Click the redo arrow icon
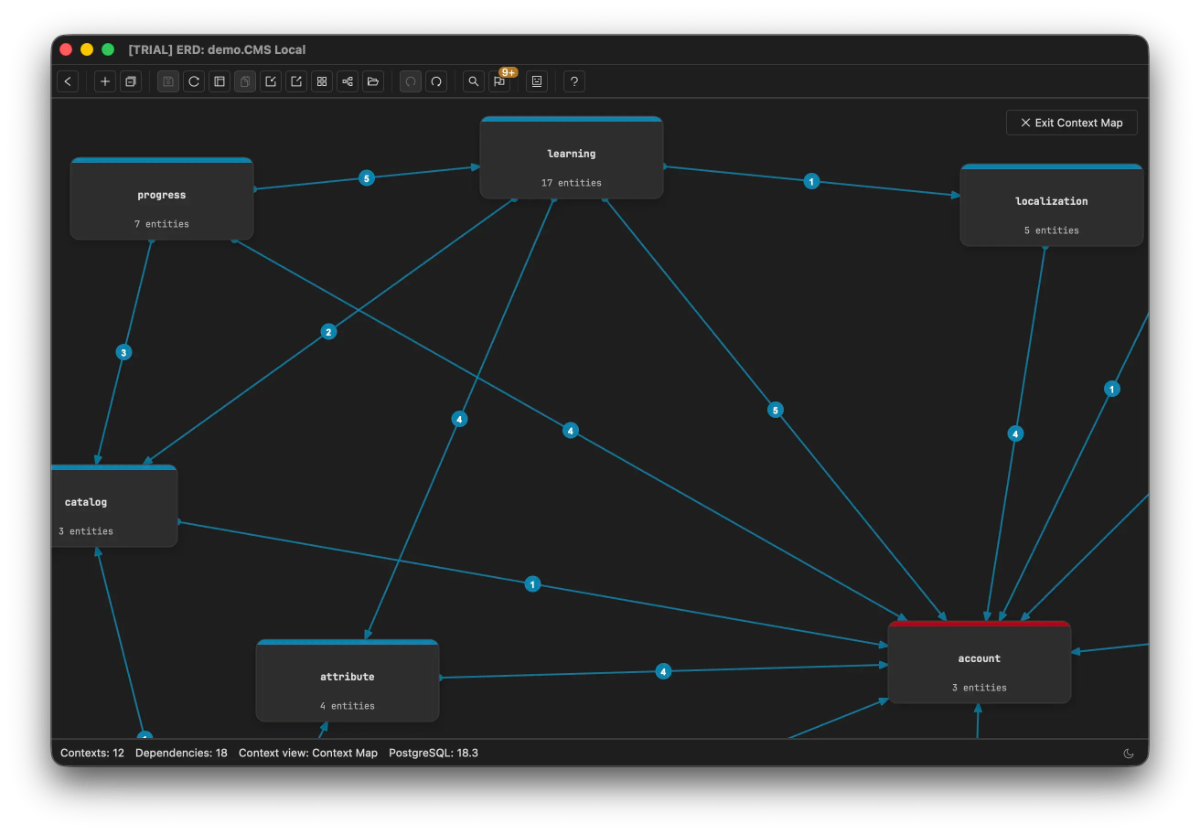This screenshot has width=1200, height=834. (x=436, y=81)
